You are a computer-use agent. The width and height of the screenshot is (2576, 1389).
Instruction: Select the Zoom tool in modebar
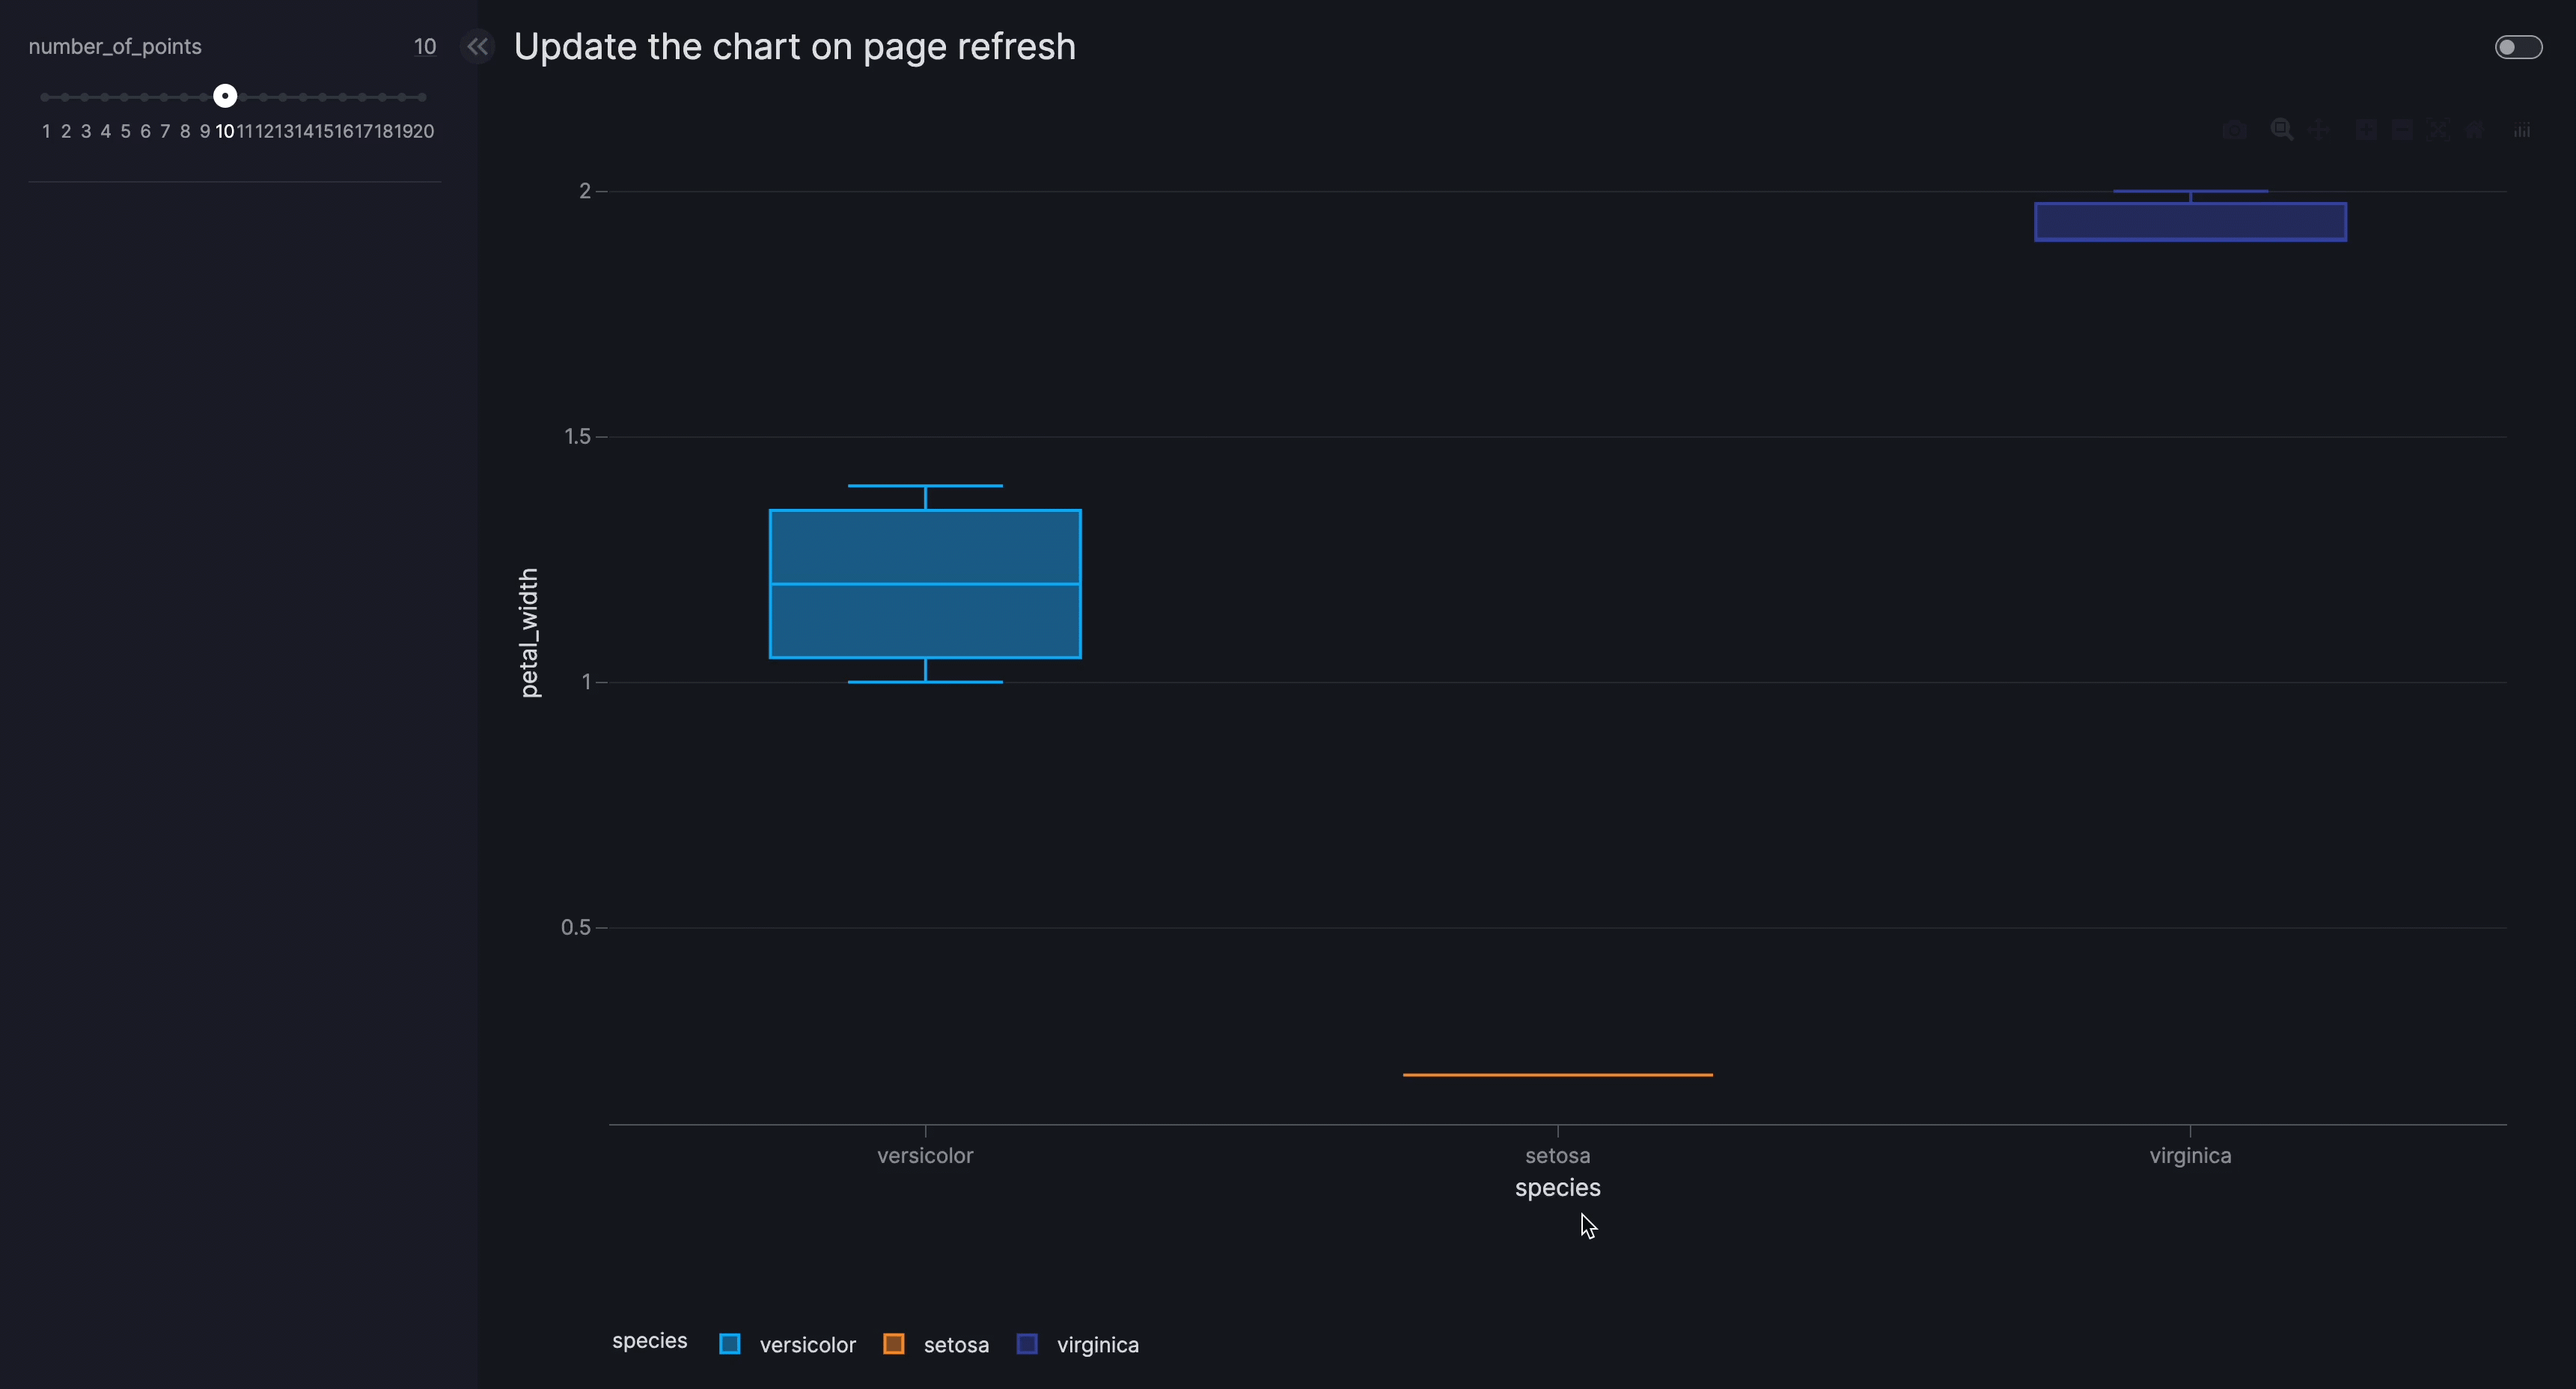(2281, 130)
